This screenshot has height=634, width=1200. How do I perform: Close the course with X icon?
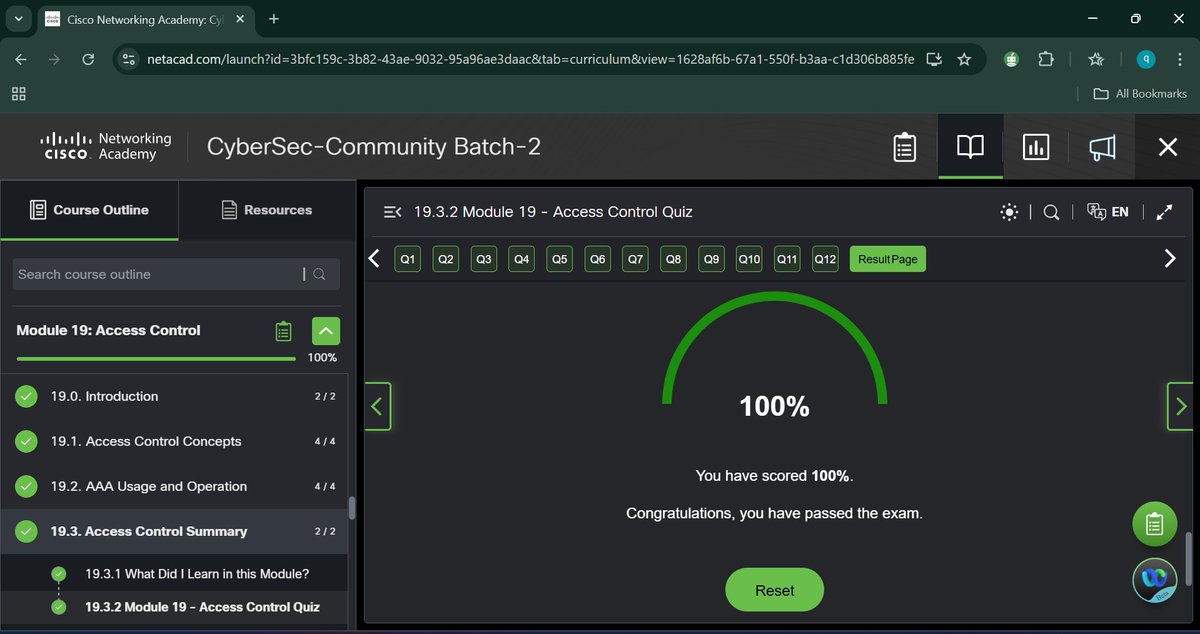click(1167, 147)
